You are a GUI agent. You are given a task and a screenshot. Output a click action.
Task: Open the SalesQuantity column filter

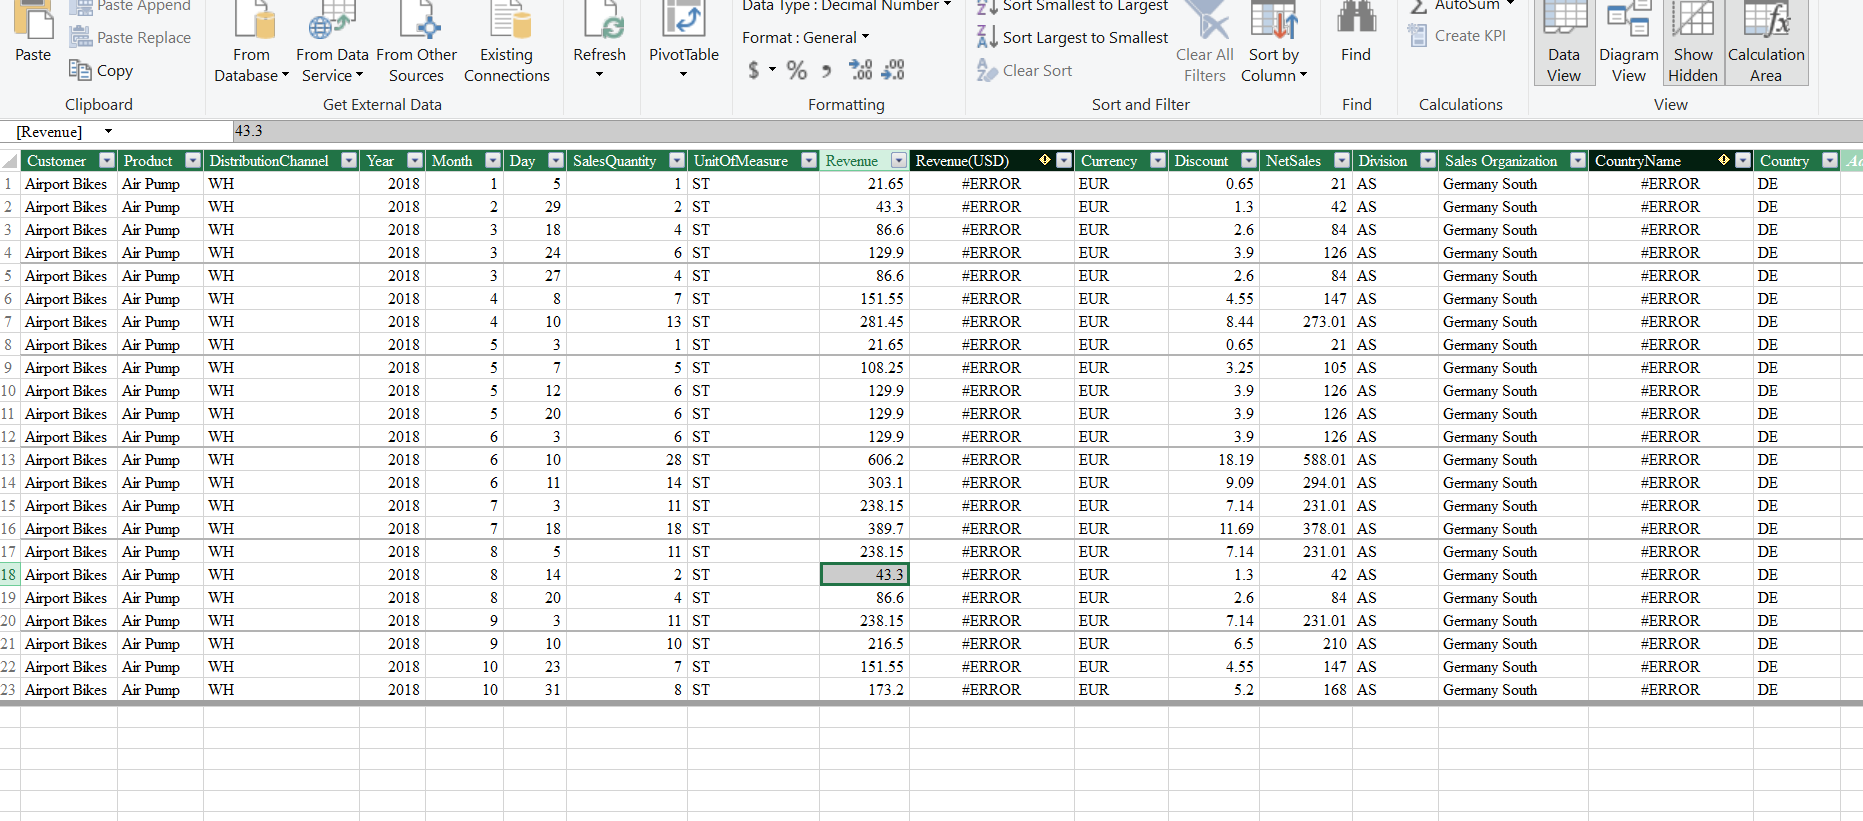[677, 161]
